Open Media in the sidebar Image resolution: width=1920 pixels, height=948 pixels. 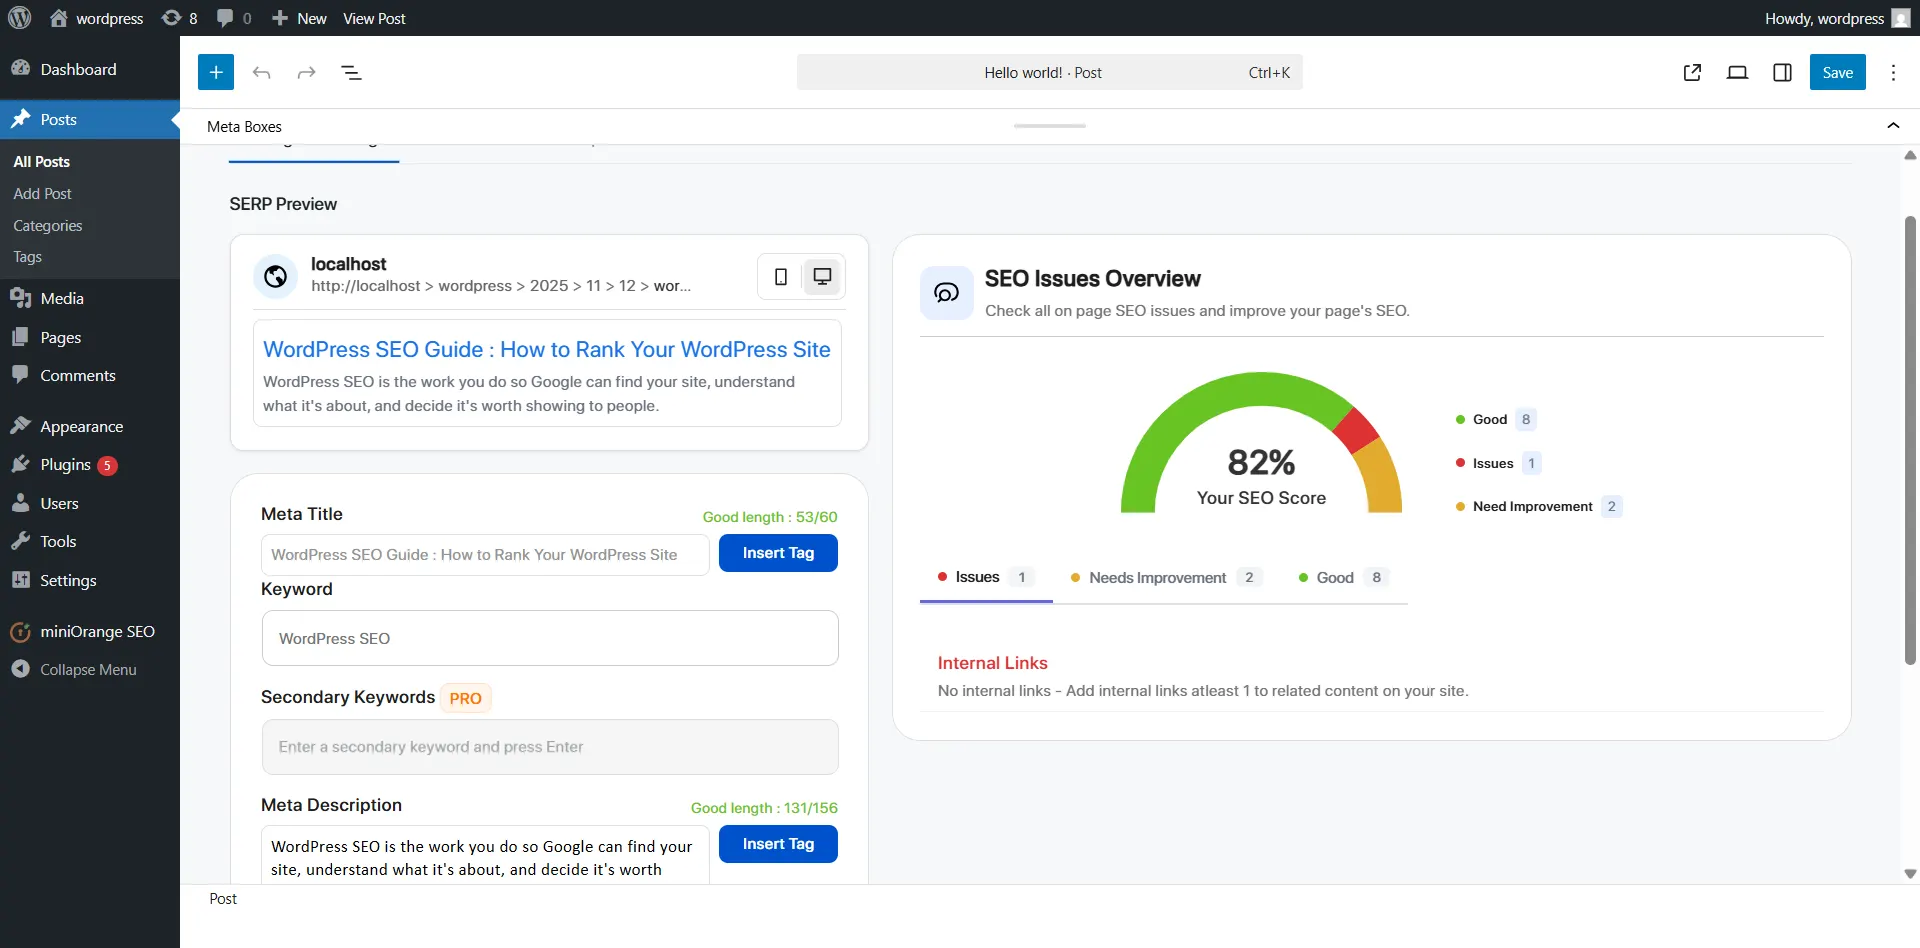(90, 298)
